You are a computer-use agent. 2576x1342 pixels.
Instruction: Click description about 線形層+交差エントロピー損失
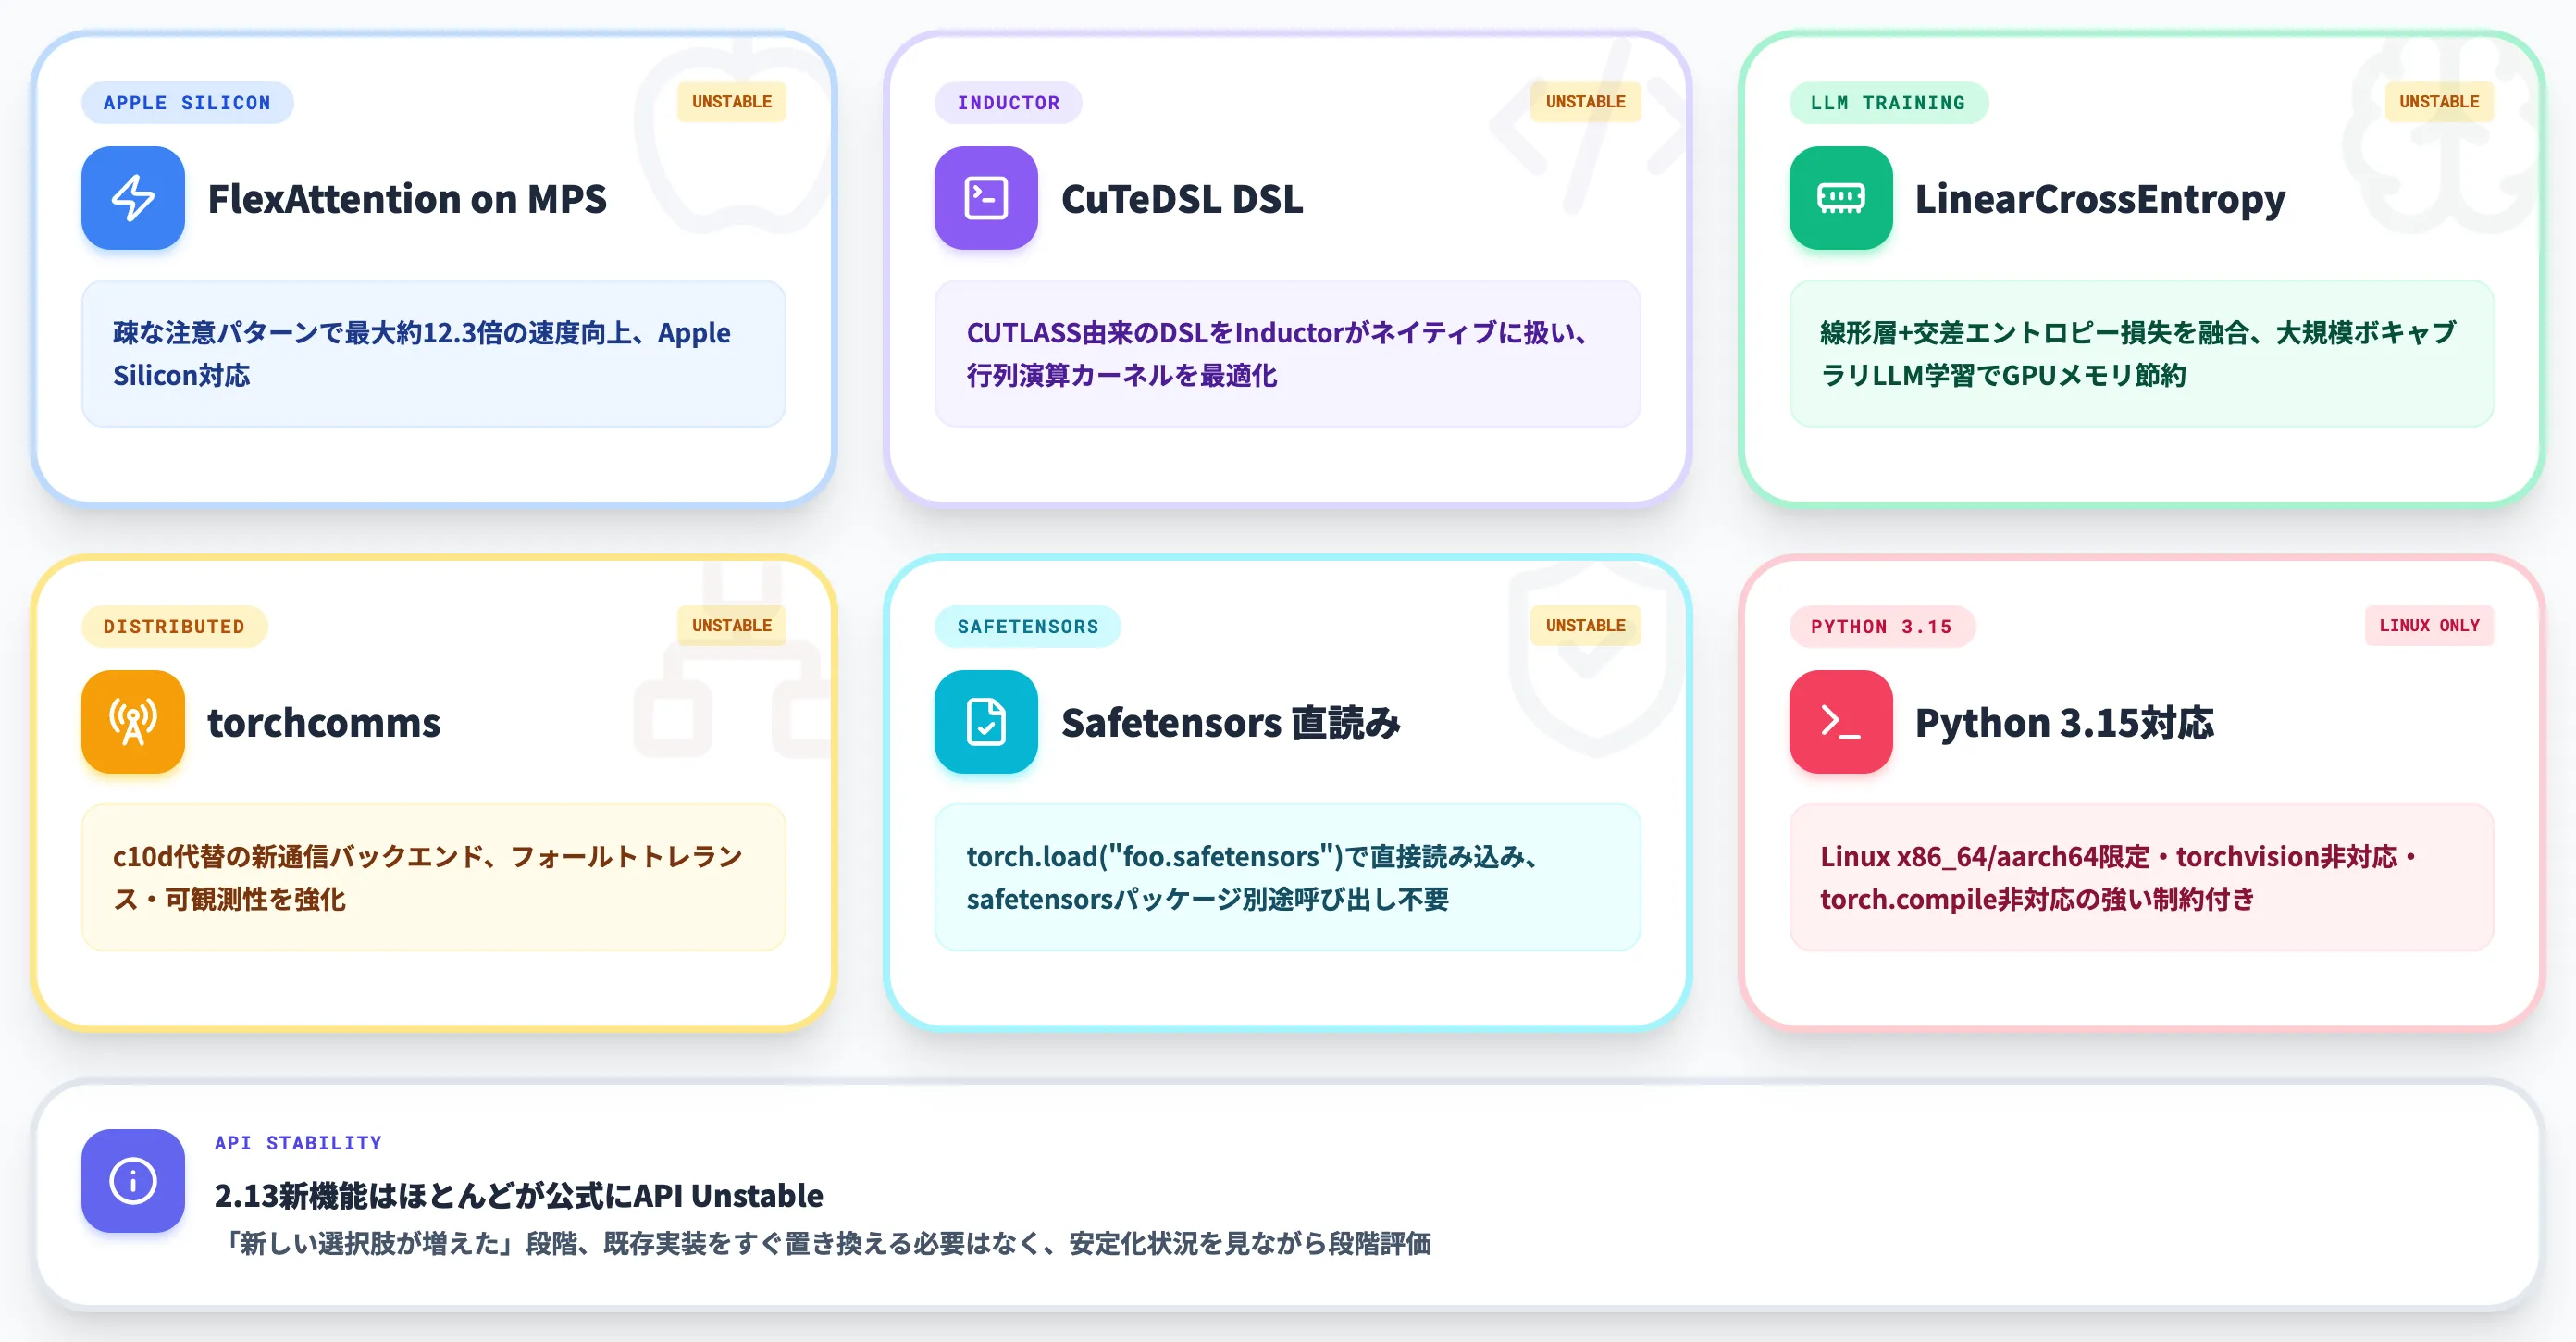pyautogui.click(x=2141, y=354)
